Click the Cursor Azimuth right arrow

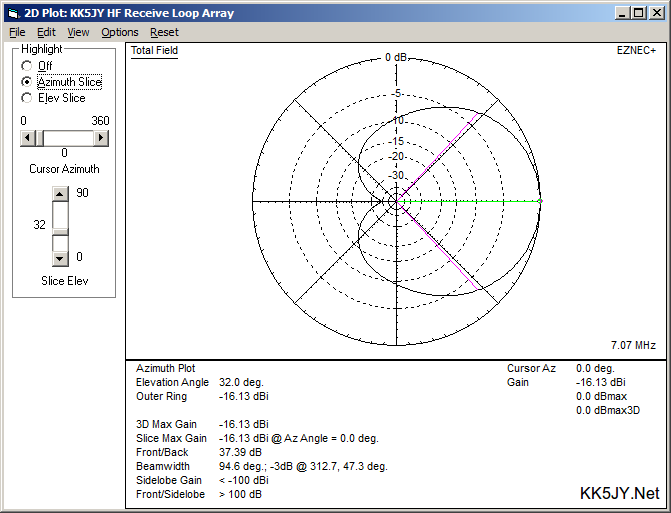coord(101,138)
